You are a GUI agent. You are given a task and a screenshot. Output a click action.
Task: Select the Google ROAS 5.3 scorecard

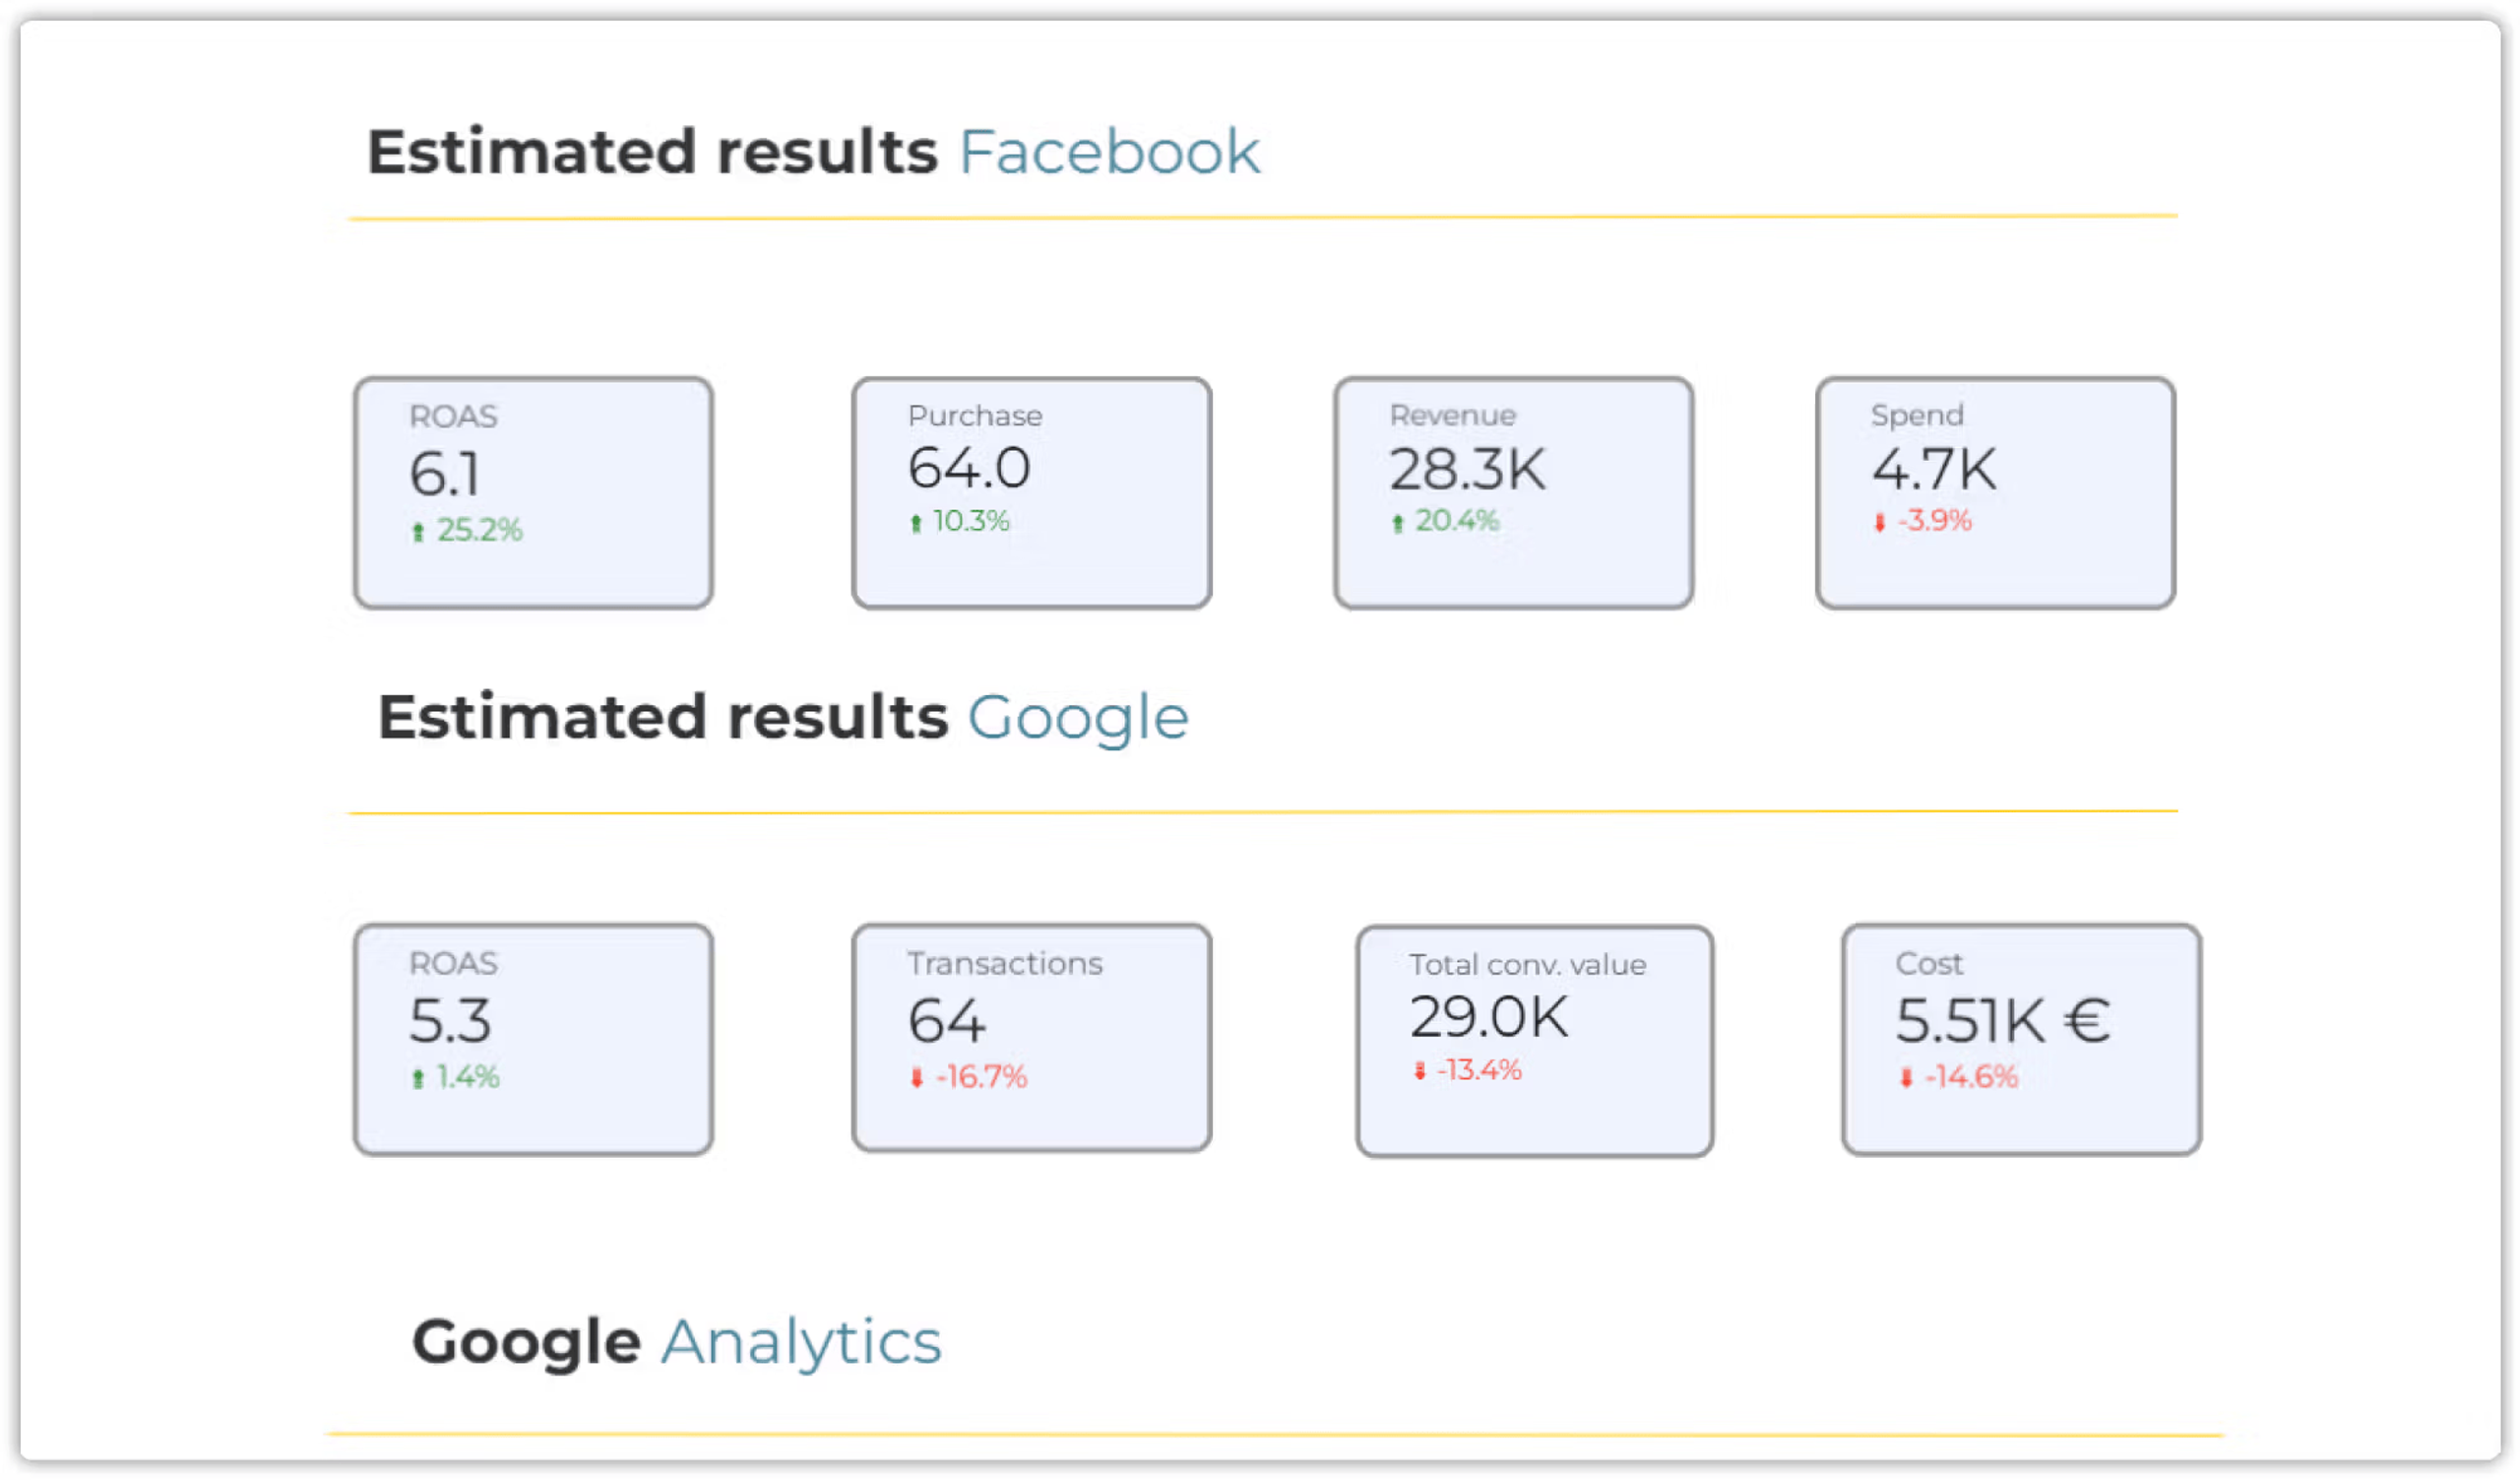533,1039
